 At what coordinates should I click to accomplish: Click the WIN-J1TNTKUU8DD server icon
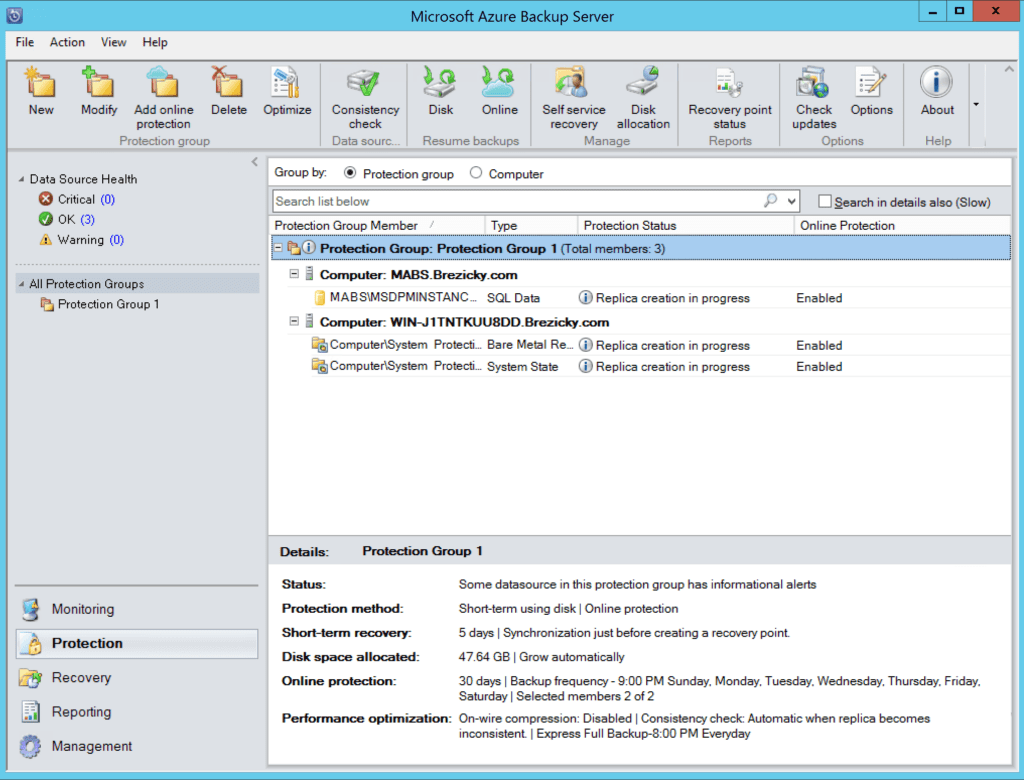tap(310, 321)
